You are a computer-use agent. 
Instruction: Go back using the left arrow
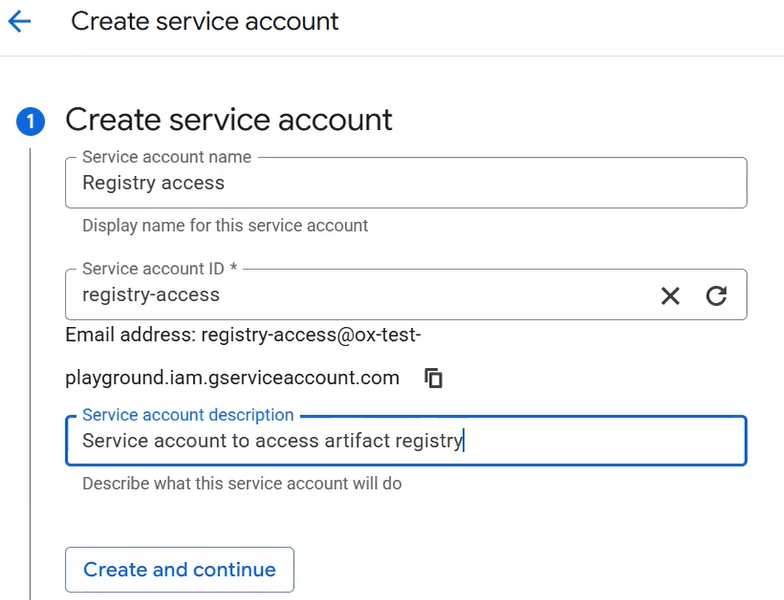pos(19,21)
